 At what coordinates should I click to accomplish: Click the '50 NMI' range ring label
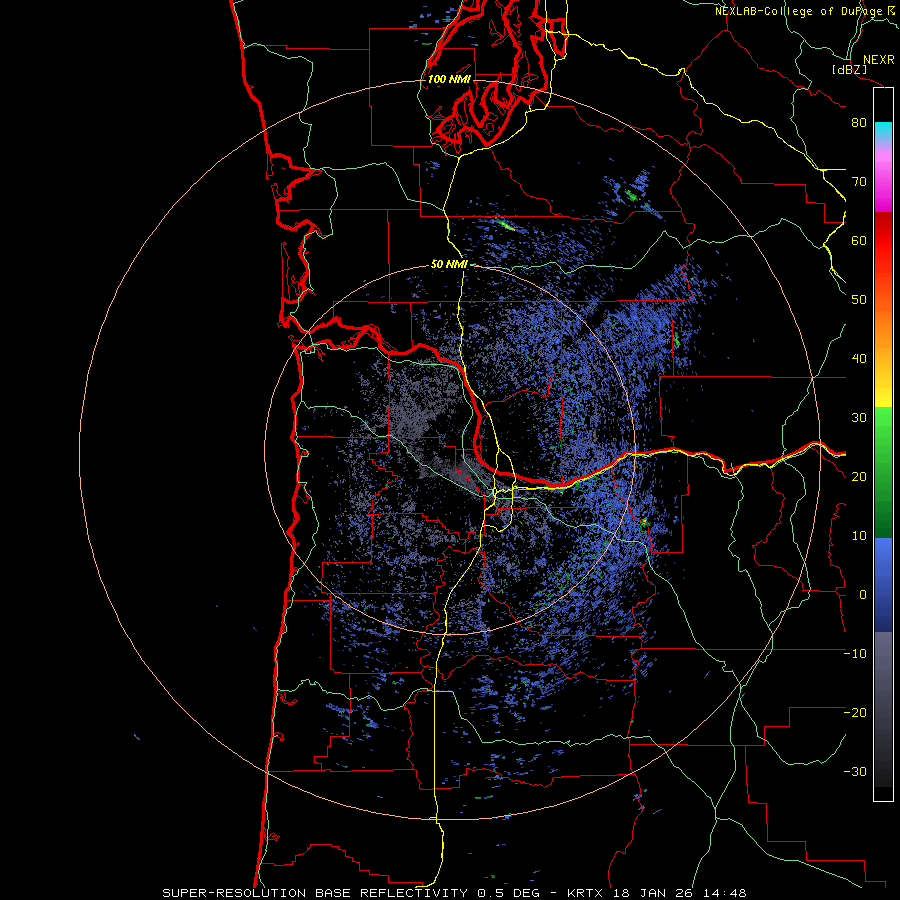[449, 265]
